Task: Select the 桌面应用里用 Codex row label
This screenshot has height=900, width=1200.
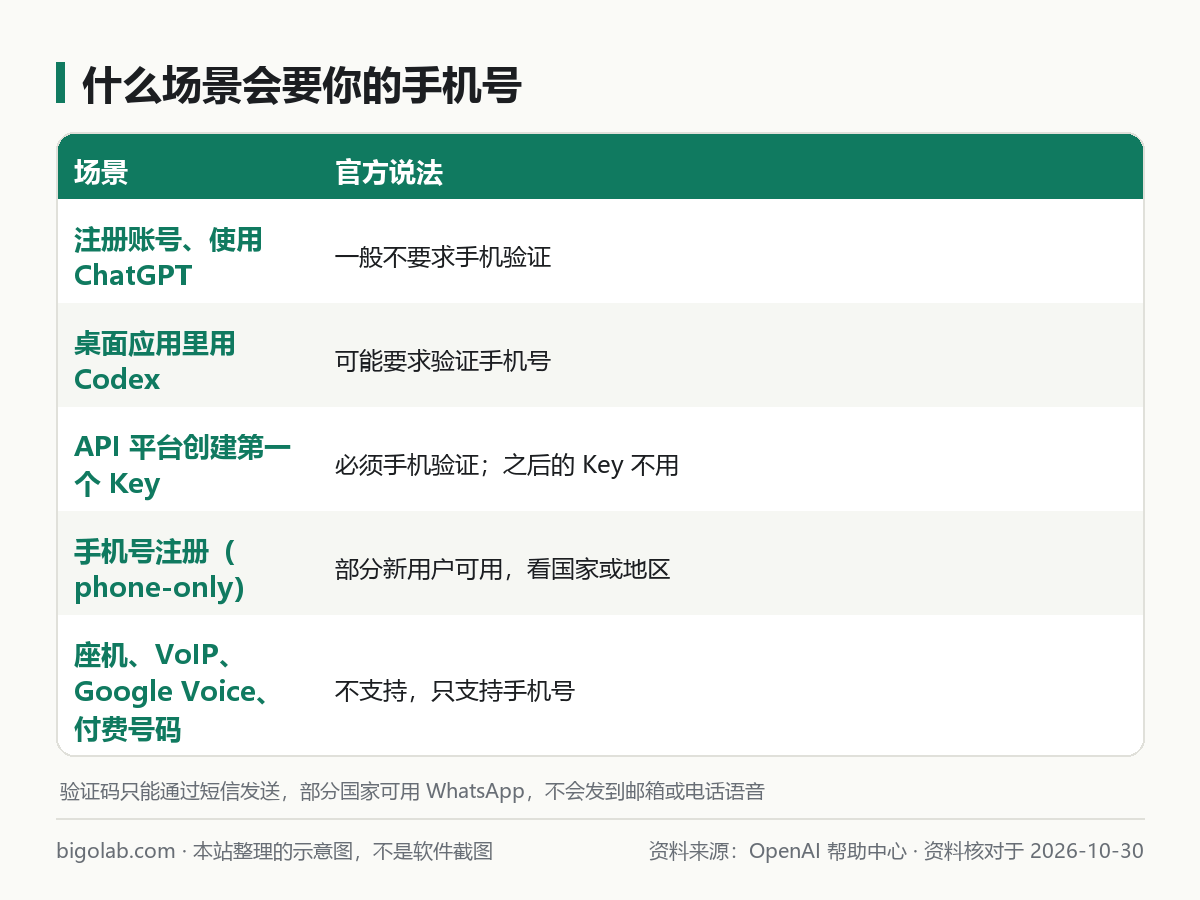Action: pyautogui.click(x=155, y=361)
